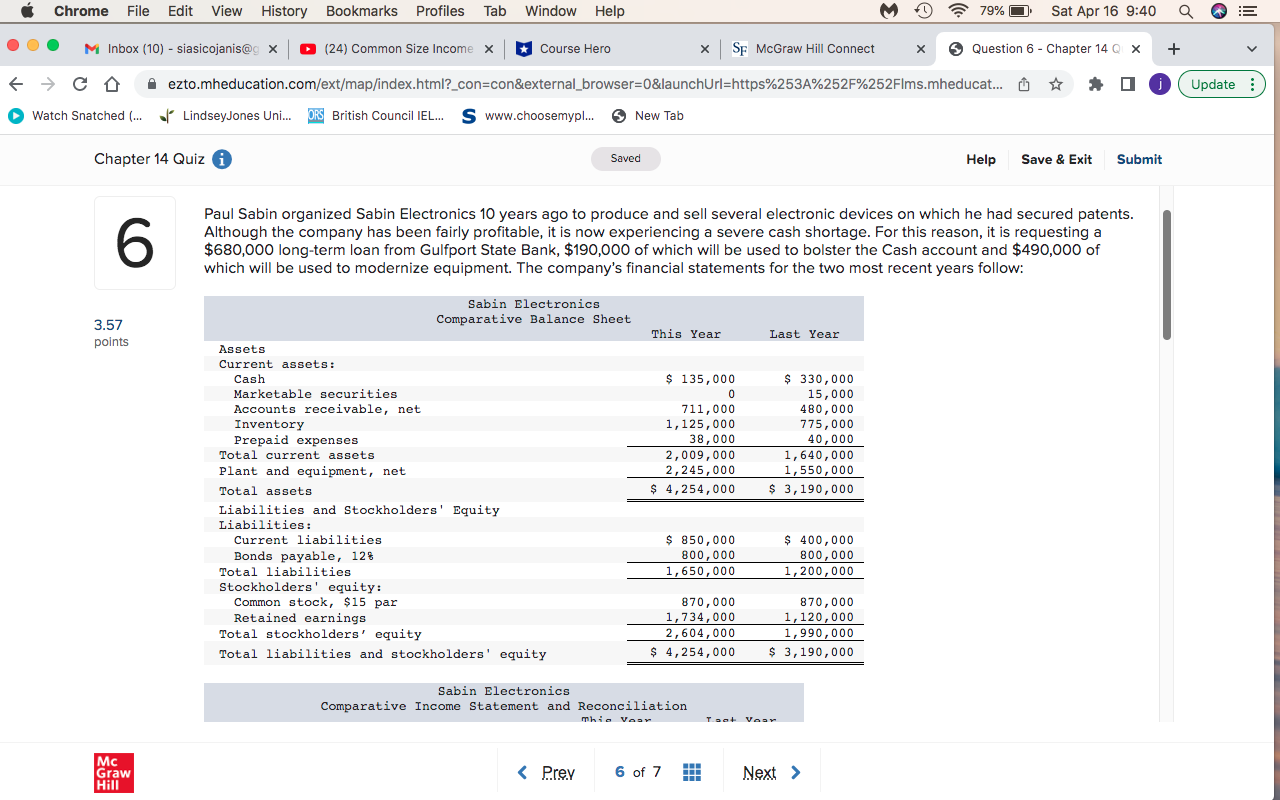Reload the page with the refresh icon

pyautogui.click(x=79, y=86)
